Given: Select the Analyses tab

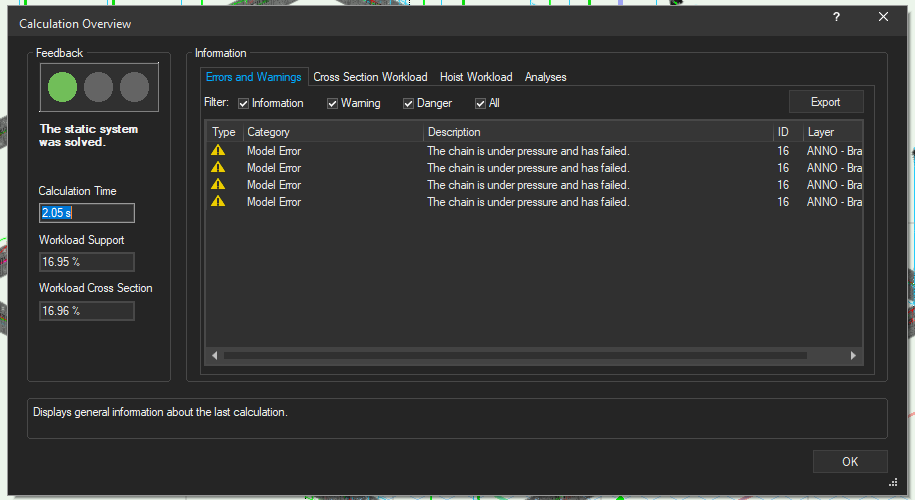Looking at the screenshot, I should pos(546,77).
